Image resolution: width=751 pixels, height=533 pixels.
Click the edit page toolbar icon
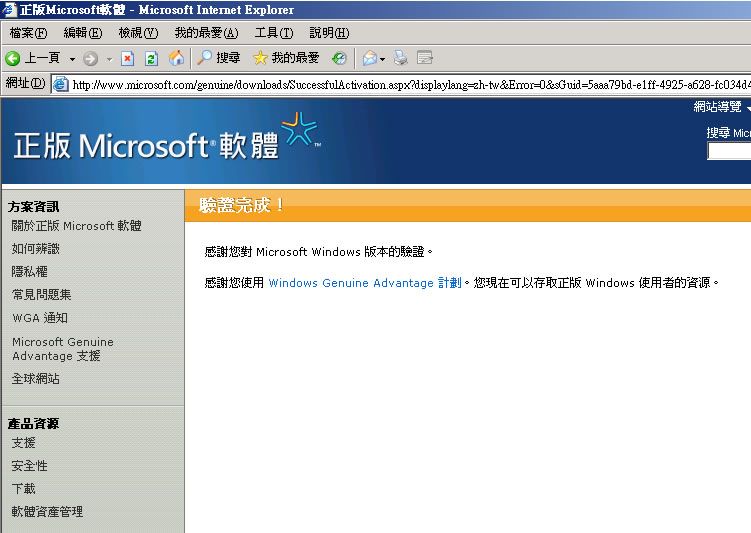click(425, 58)
